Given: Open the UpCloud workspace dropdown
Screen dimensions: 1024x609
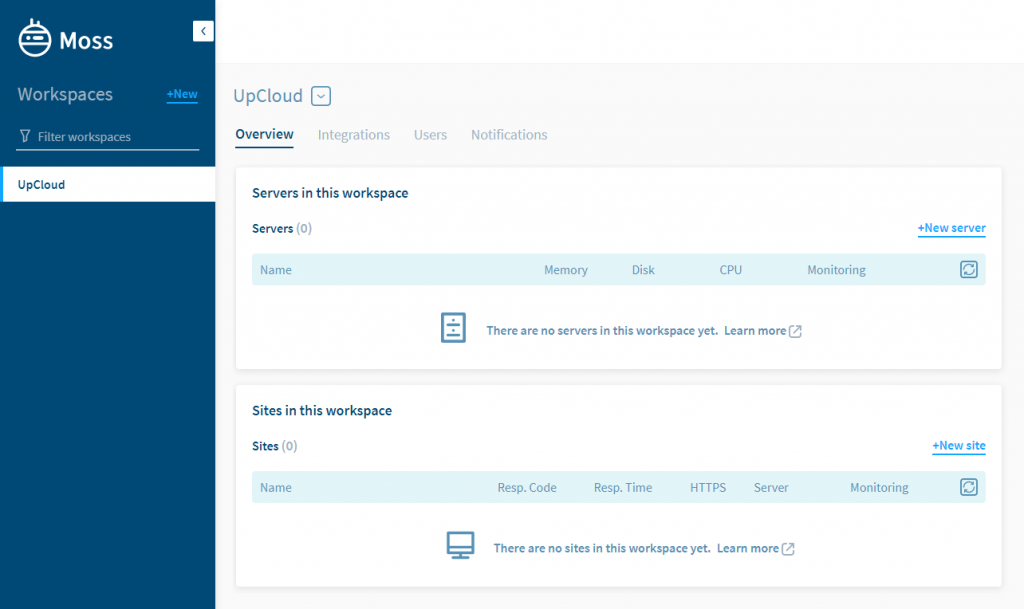Looking at the screenshot, I should click(320, 95).
